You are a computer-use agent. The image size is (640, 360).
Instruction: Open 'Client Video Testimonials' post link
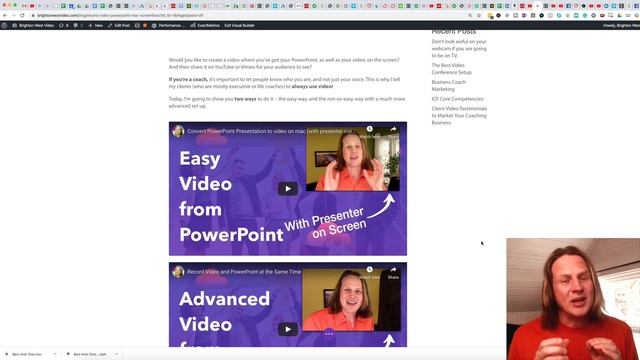click(459, 116)
